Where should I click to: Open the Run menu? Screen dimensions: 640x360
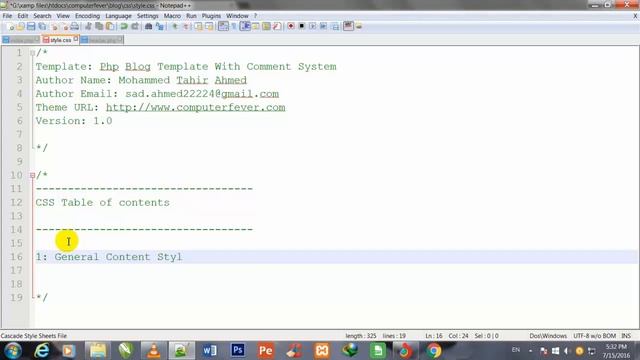[x=191, y=16]
